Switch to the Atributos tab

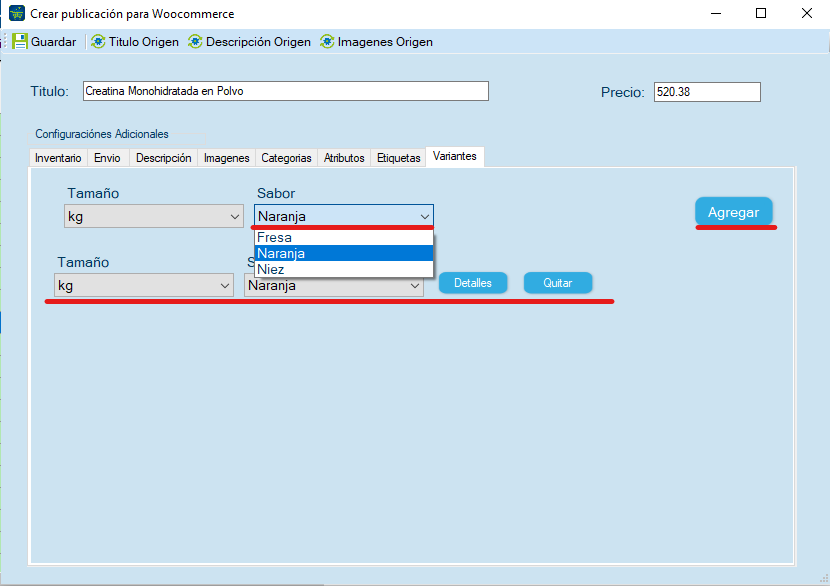pos(344,158)
